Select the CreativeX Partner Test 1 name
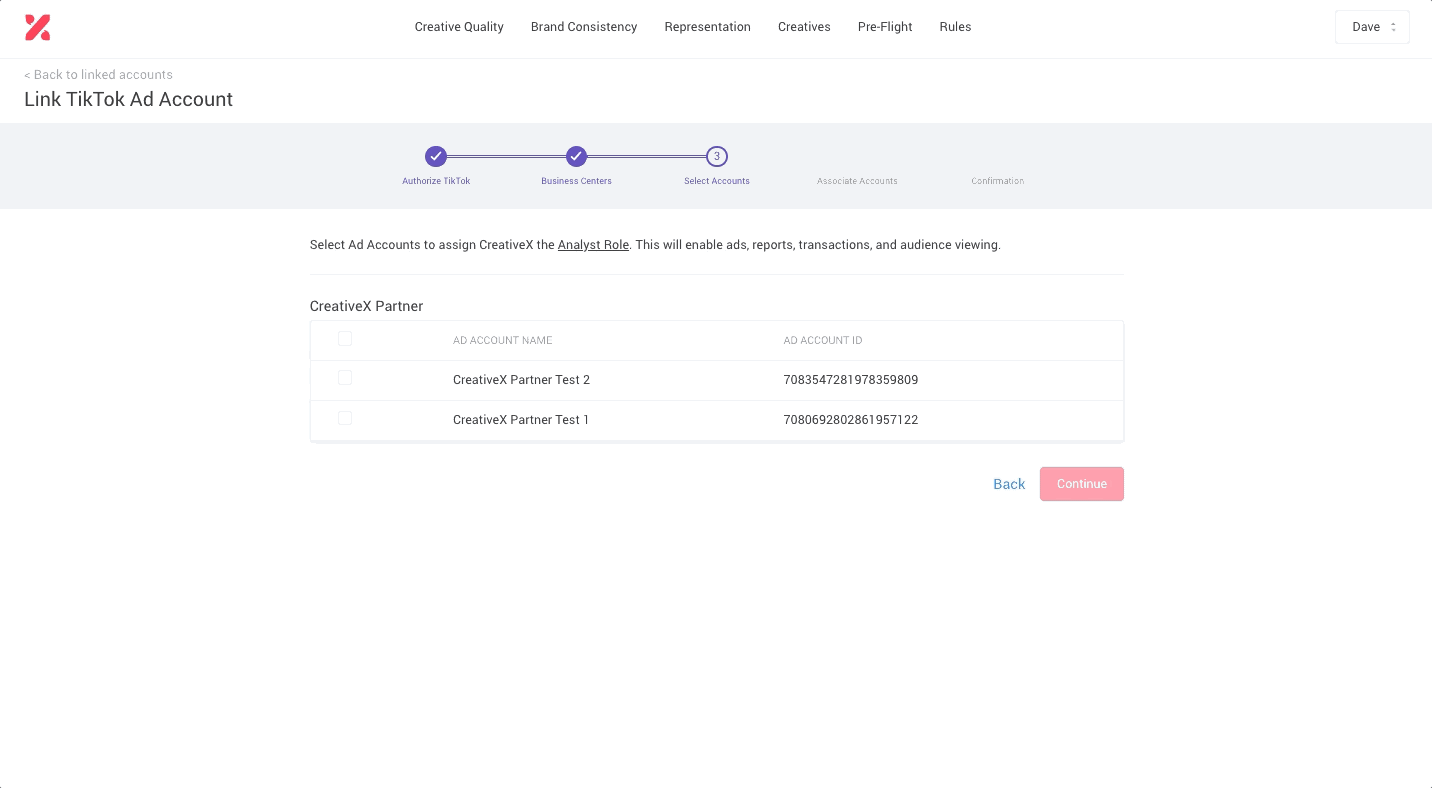Screen dimensions: 1432x788 (x=521, y=420)
